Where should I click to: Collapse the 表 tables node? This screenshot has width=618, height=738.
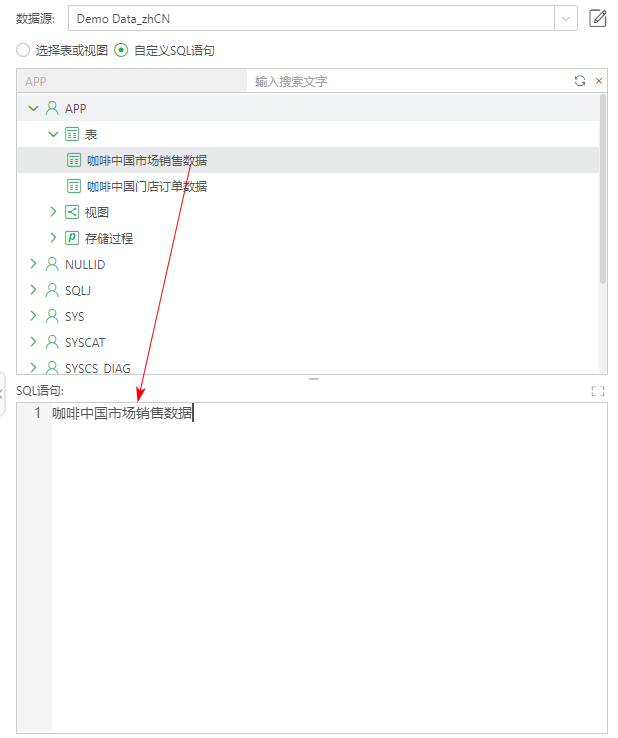(53, 134)
